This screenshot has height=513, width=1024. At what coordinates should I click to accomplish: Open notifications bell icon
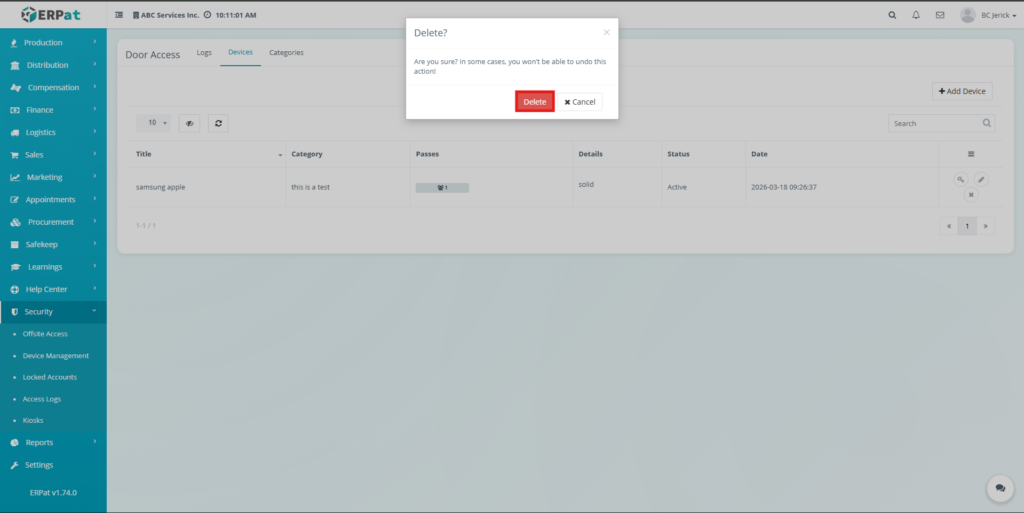point(916,15)
